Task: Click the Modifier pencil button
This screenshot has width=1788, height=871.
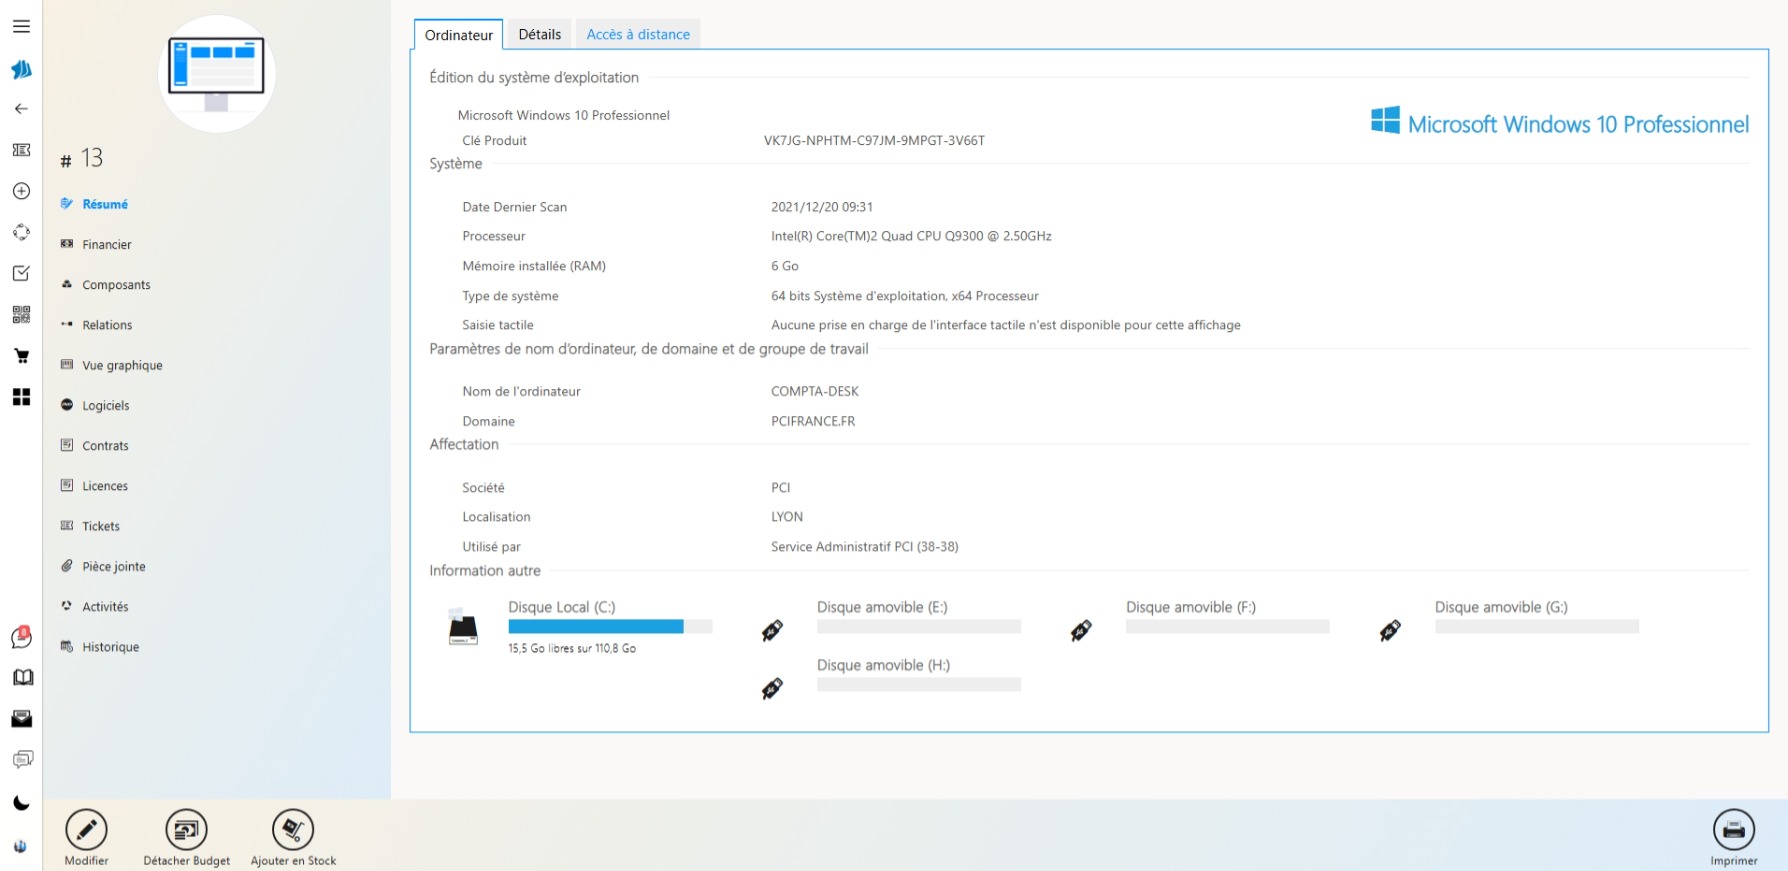Action: tap(87, 830)
